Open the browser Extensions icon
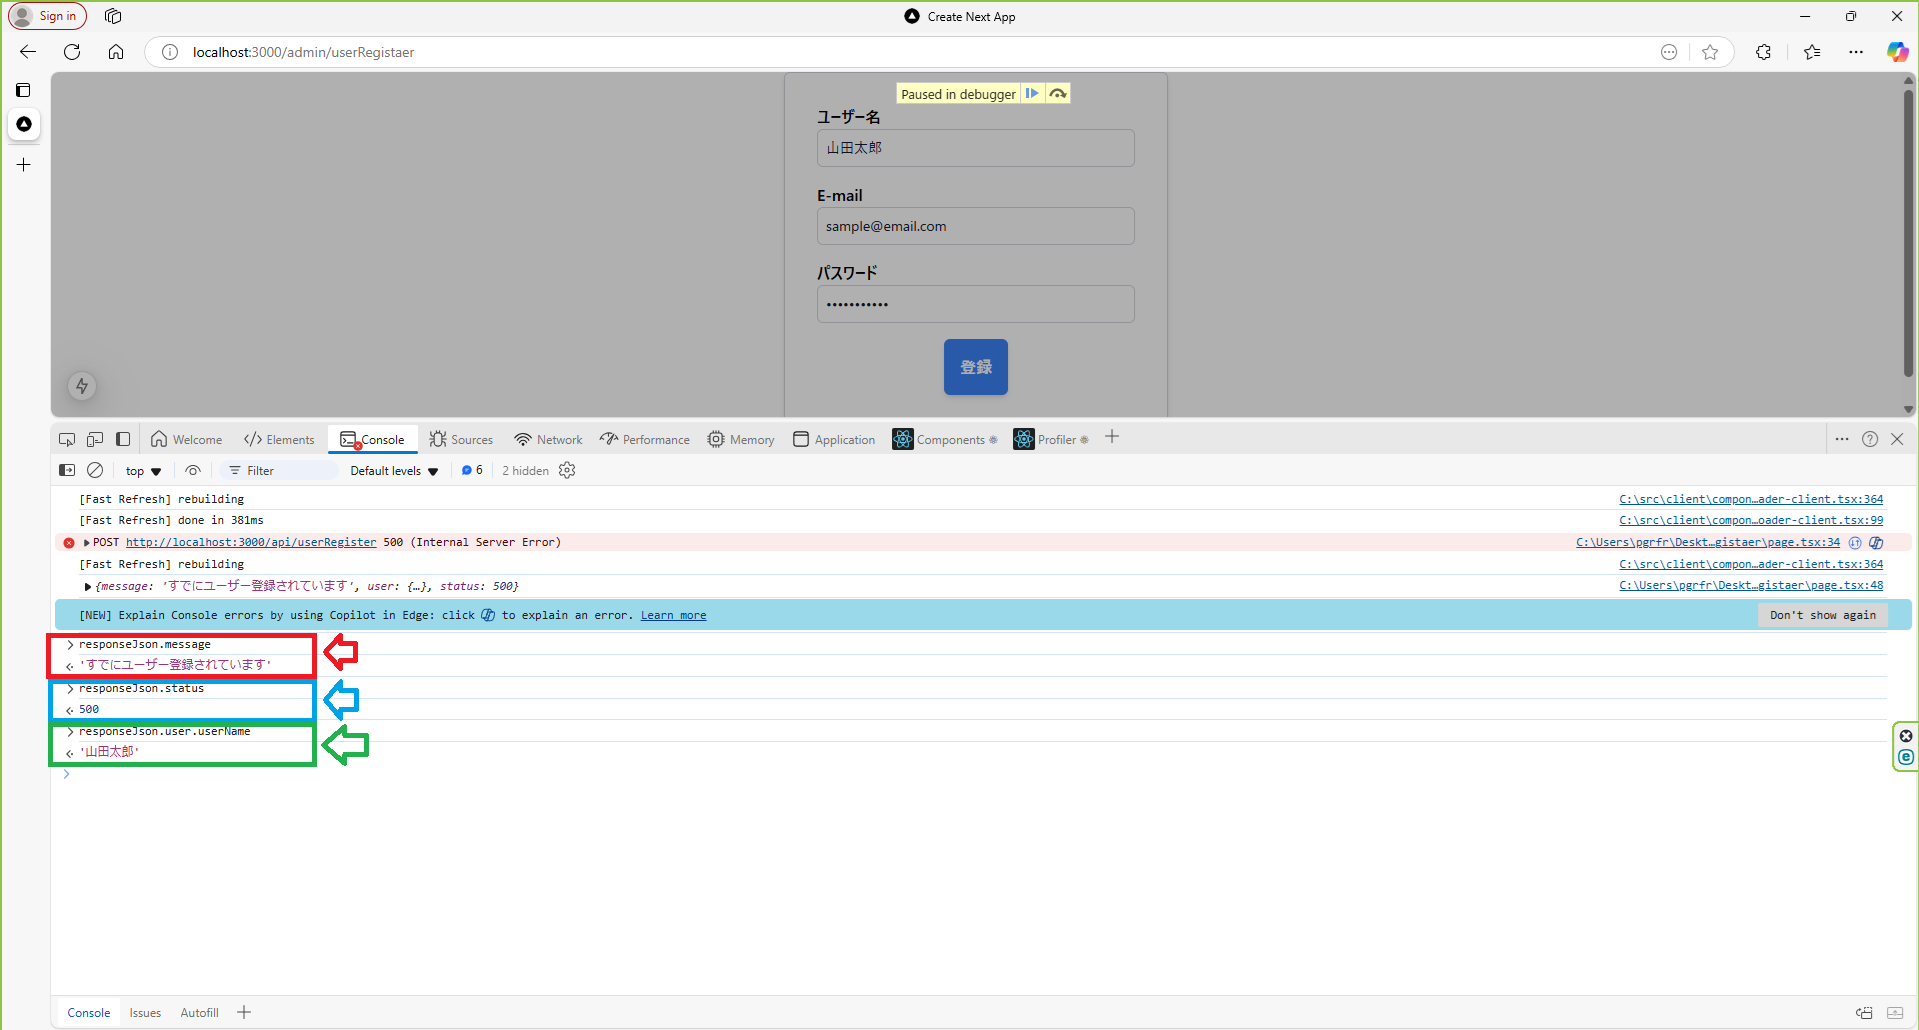This screenshot has height=1030, width=1919. [x=1764, y=52]
